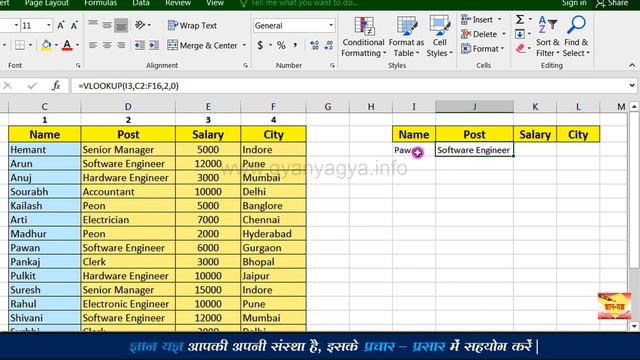Open the Font Color dropdown arrow

(77, 45)
